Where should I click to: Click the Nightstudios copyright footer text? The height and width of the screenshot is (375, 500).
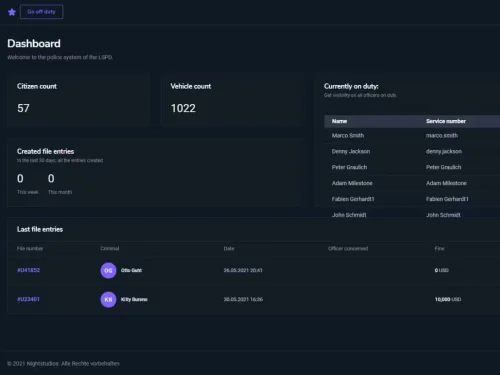coord(63,364)
